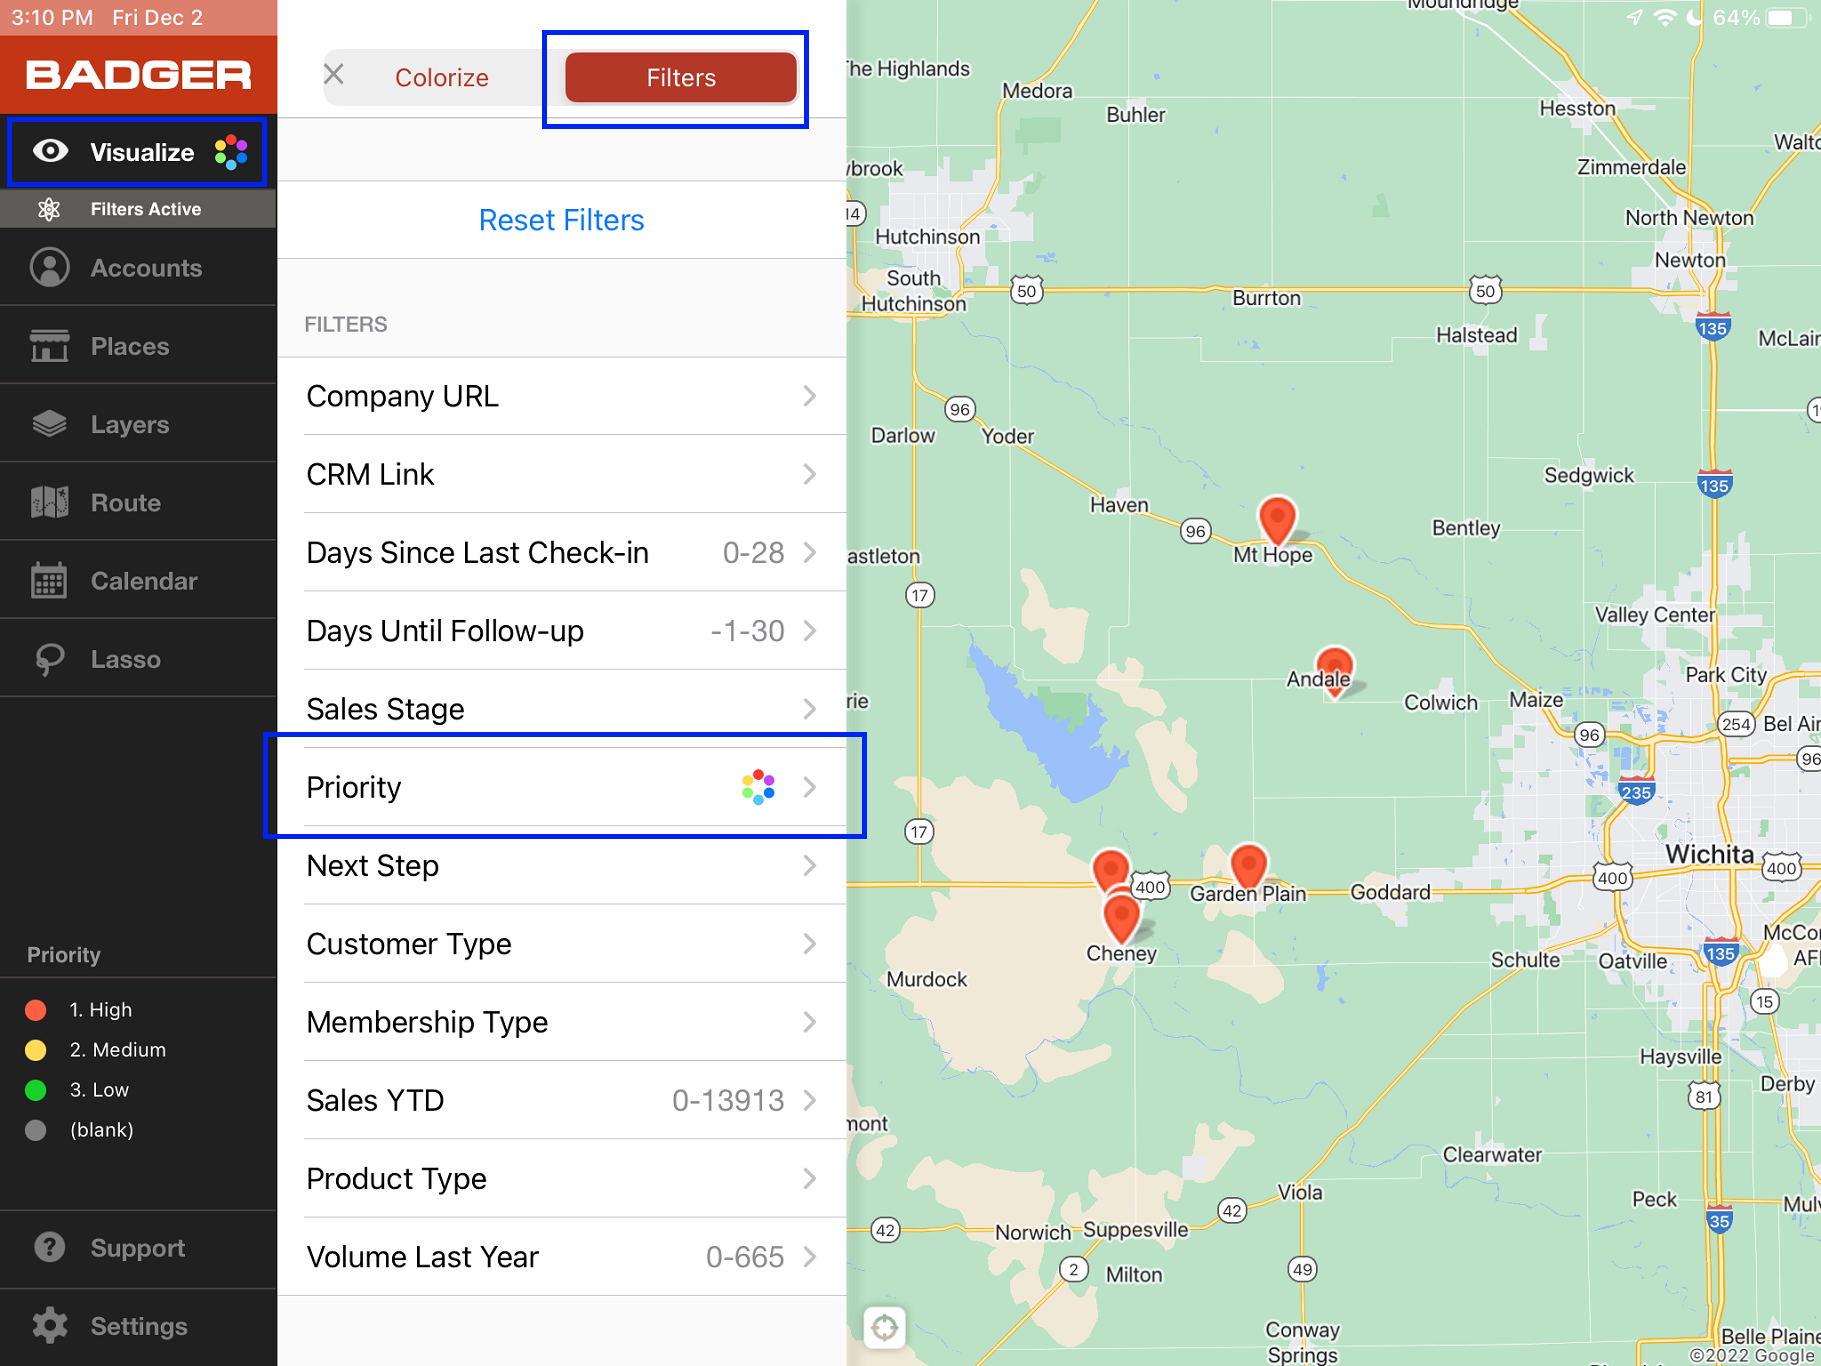Viewport: 1821px width, 1366px height.
Task: Open the Calendar menu item
Action: (139, 580)
